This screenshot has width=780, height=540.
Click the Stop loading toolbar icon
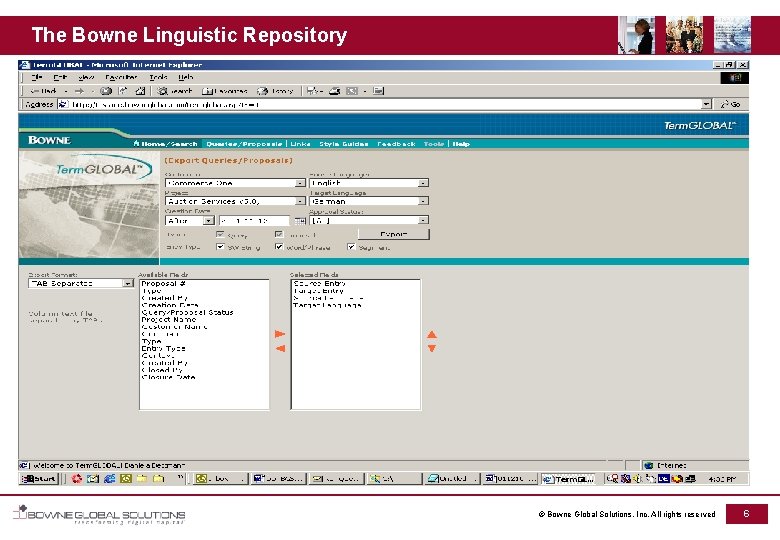(106, 91)
